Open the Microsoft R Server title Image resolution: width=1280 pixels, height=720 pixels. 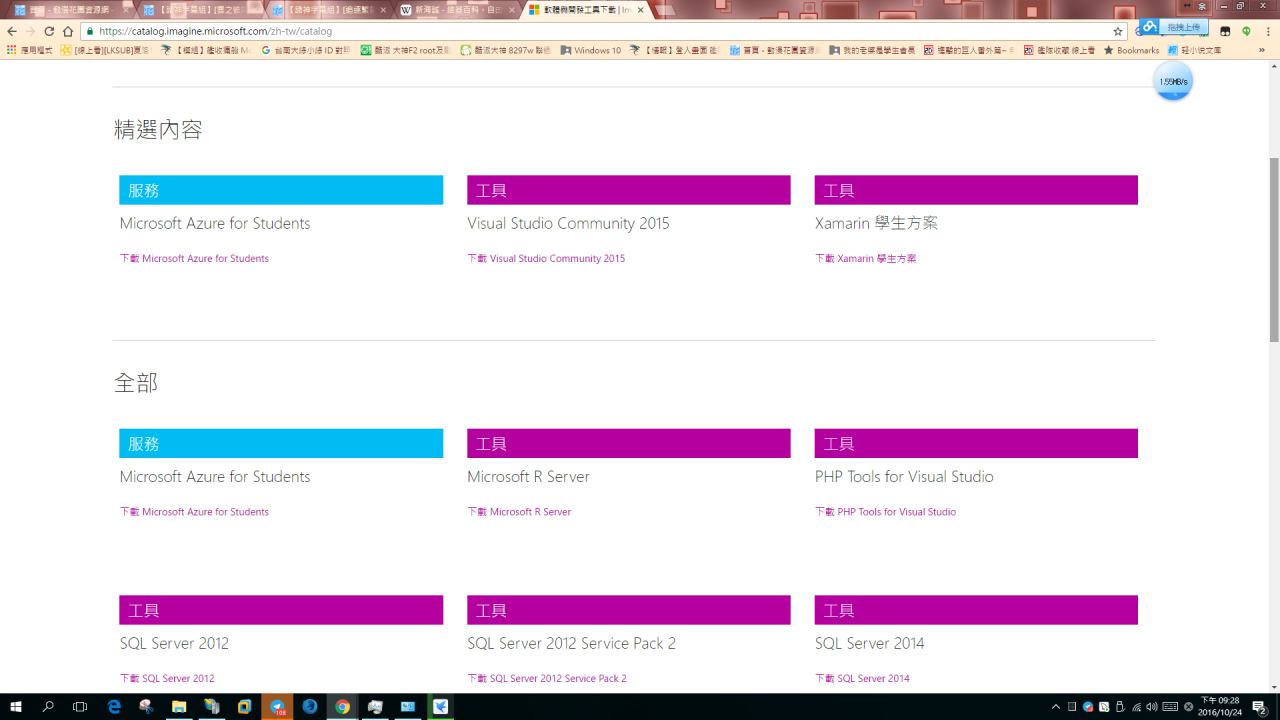point(528,477)
